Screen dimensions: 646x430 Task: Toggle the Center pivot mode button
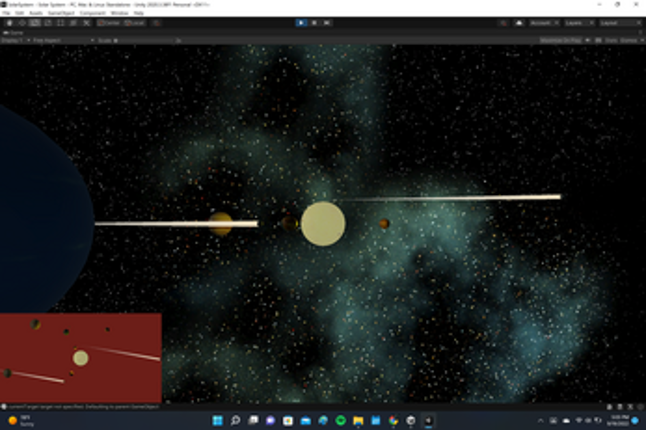(109, 23)
